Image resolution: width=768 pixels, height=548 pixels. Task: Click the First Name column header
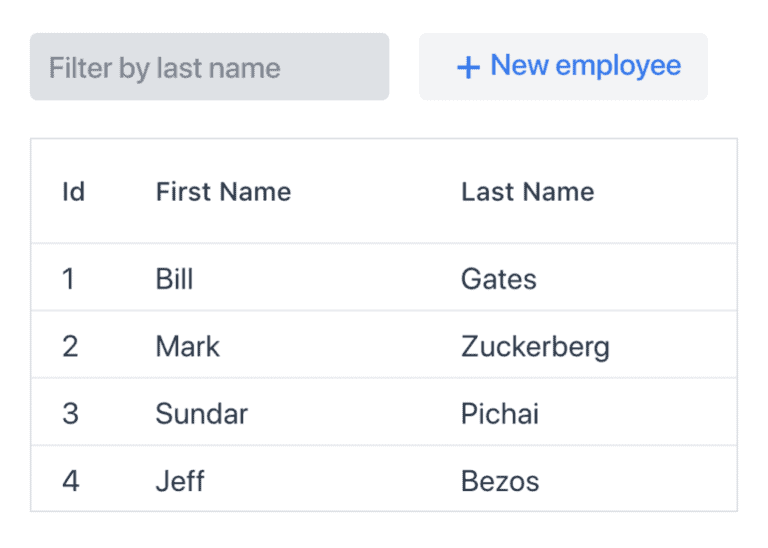[223, 191]
